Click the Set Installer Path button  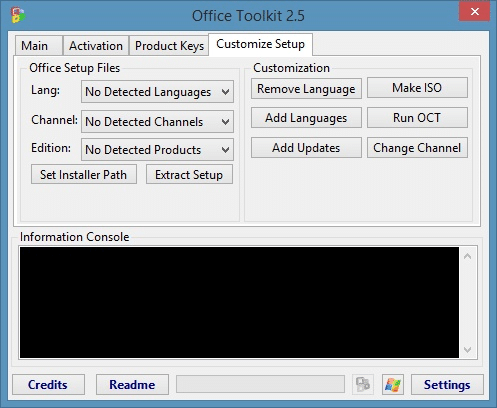pyautogui.click(x=84, y=174)
